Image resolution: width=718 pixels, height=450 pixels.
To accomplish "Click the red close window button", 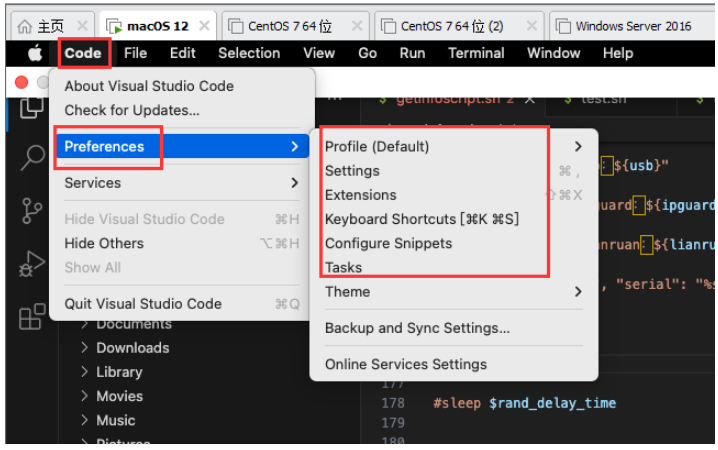I will tap(22, 82).
